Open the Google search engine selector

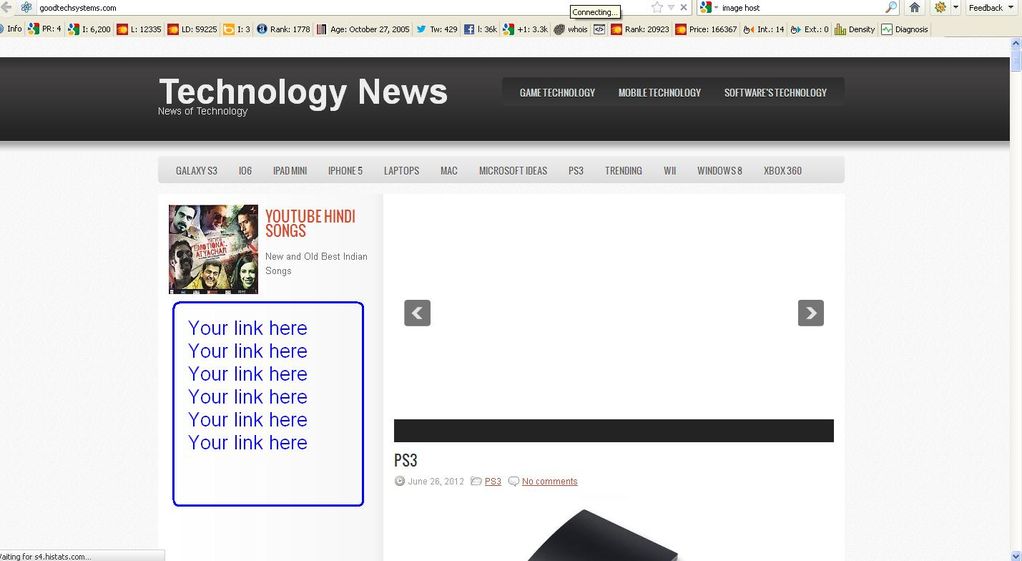[x=708, y=7]
